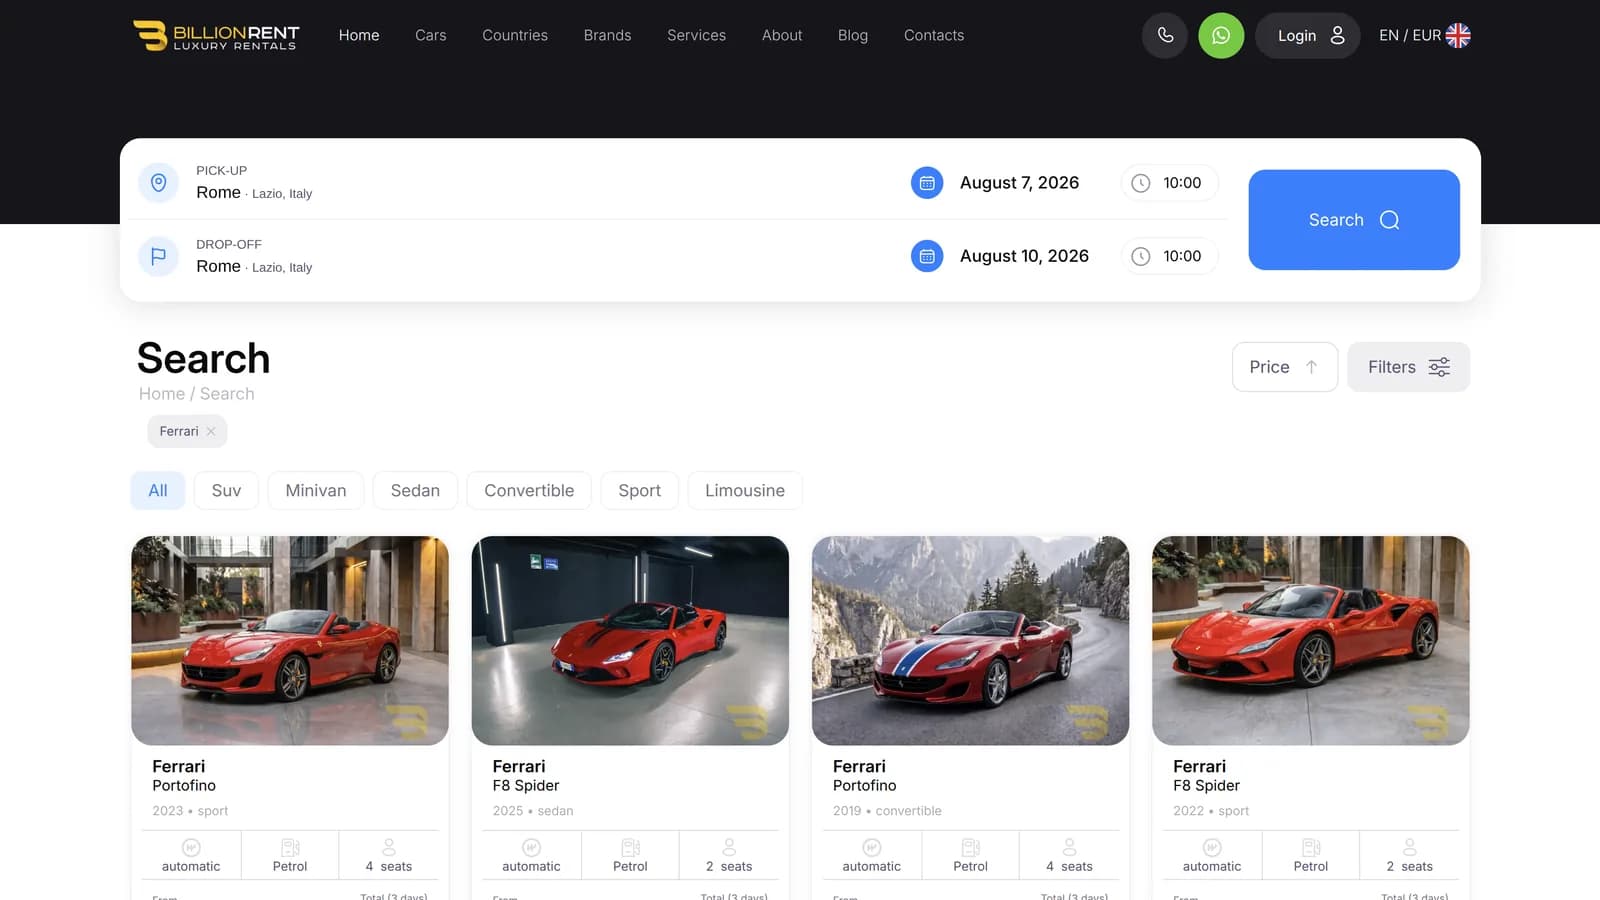
Task: Click seats person icon on 2023 Portofino card
Action: (x=389, y=847)
